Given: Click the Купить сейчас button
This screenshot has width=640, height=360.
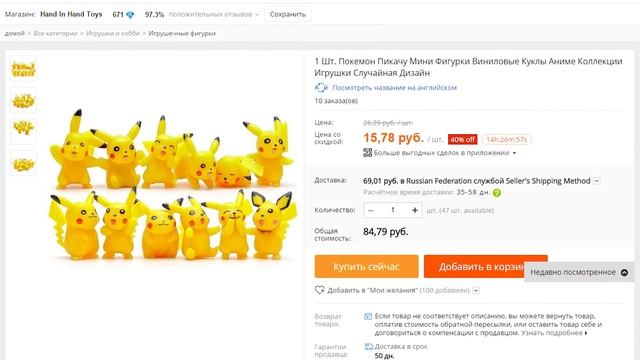Looking at the screenshot, I should click(367, 267).
